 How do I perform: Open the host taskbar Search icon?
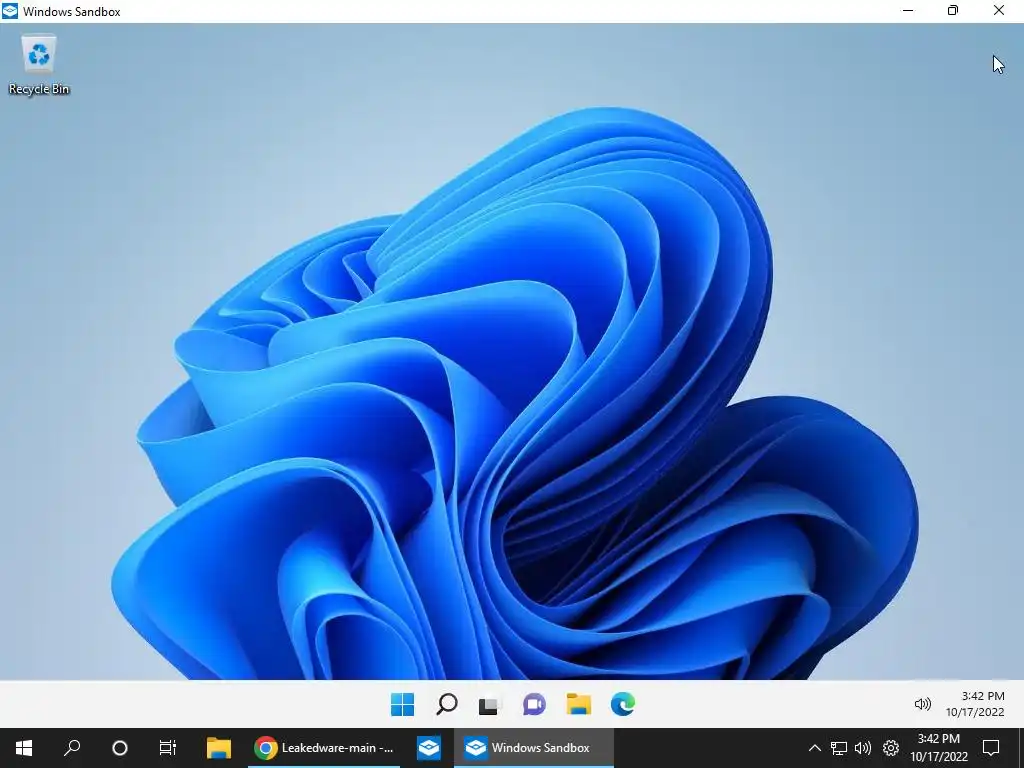coord(72,748)
